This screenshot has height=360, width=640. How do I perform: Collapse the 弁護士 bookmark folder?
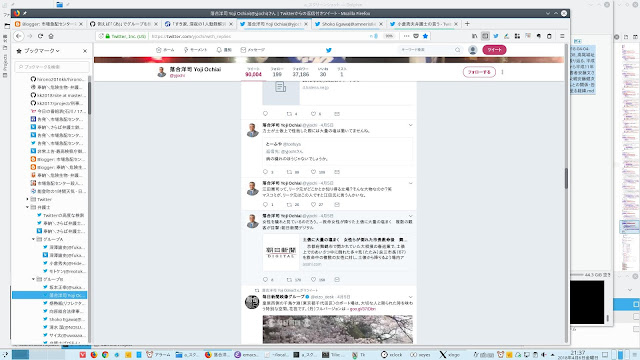tap(27, 207)
